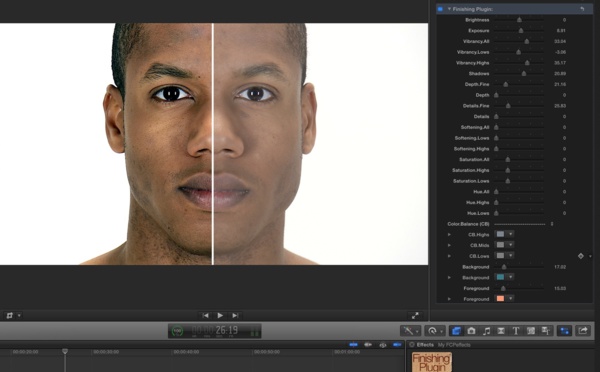Click the Background amount slider handle
The width and height of the screenshot is (600, 372).
(x=504, y=267)
